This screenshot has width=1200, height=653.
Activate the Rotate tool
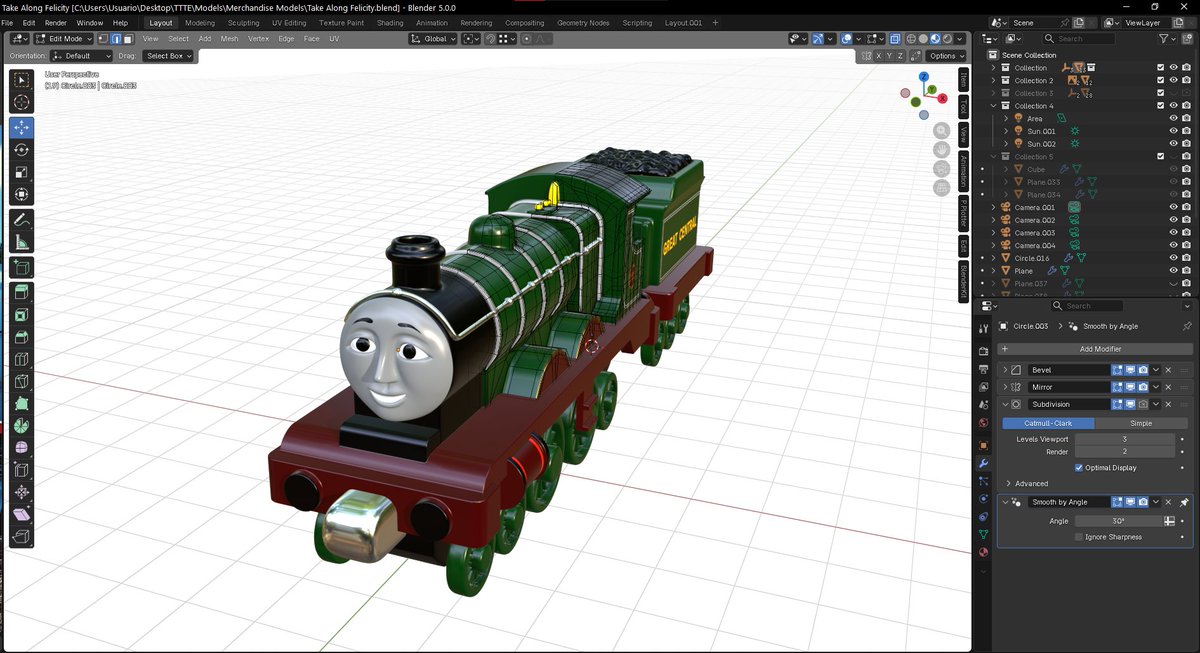(x=21, y=150)
